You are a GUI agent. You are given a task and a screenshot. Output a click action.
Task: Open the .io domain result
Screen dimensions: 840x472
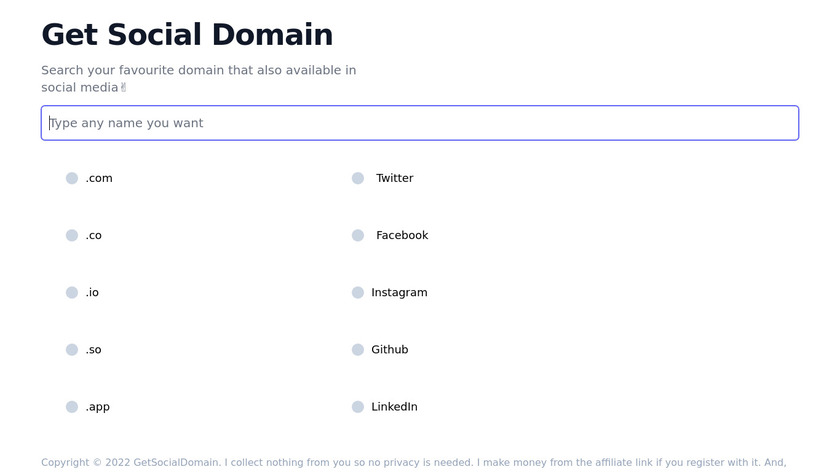coord(92,292)
